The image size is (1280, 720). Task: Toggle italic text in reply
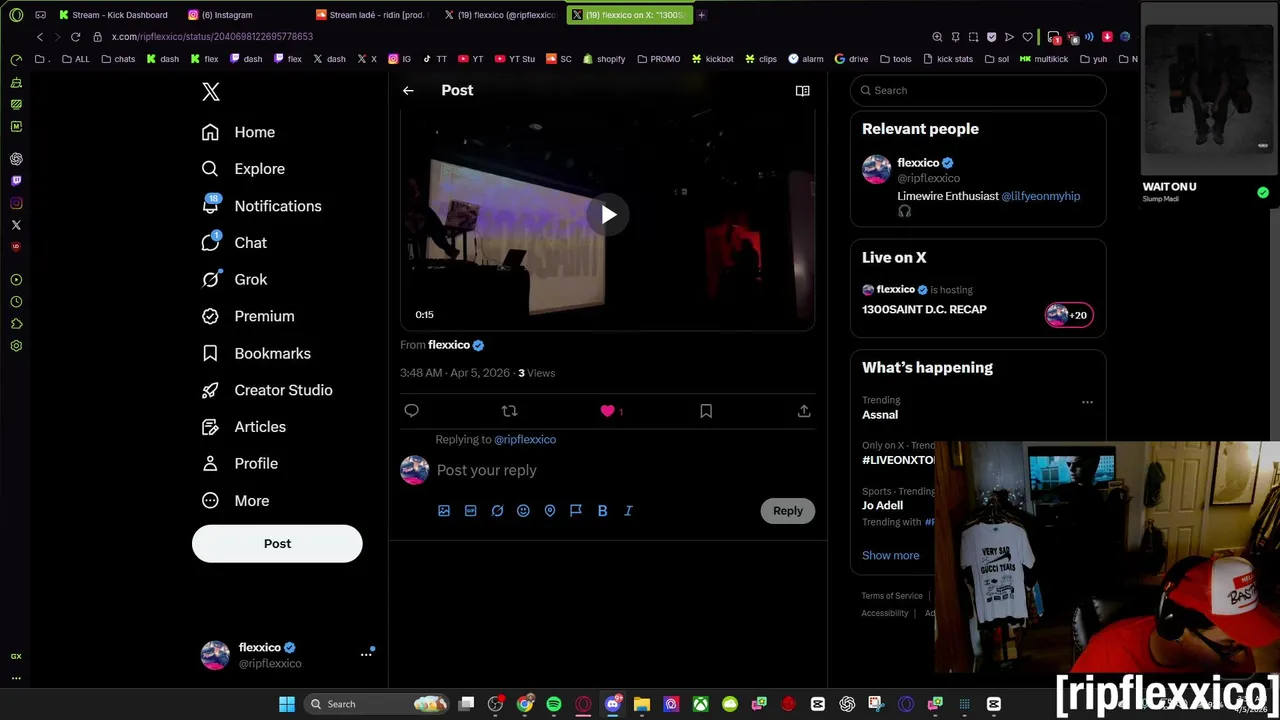pyautogui.click(x=629, y=511)
